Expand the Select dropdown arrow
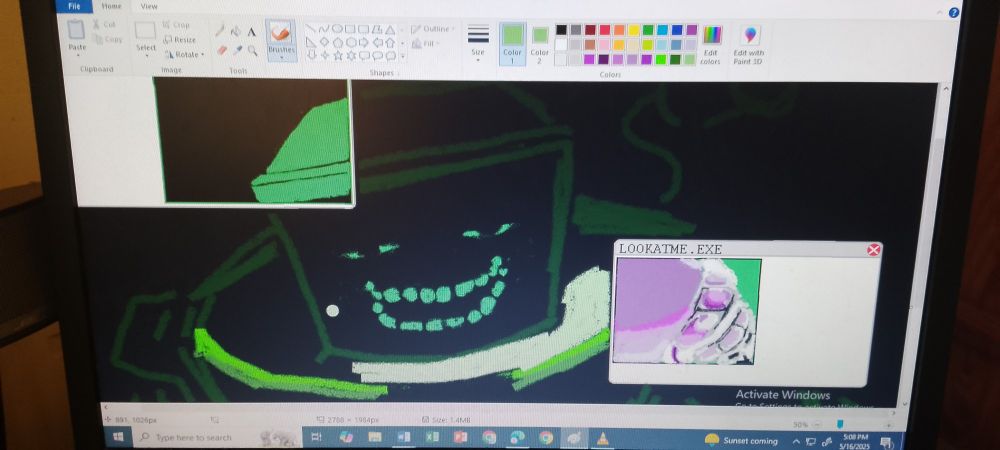Viewport: 1000px width, 450px height. (x=146, y=55)
